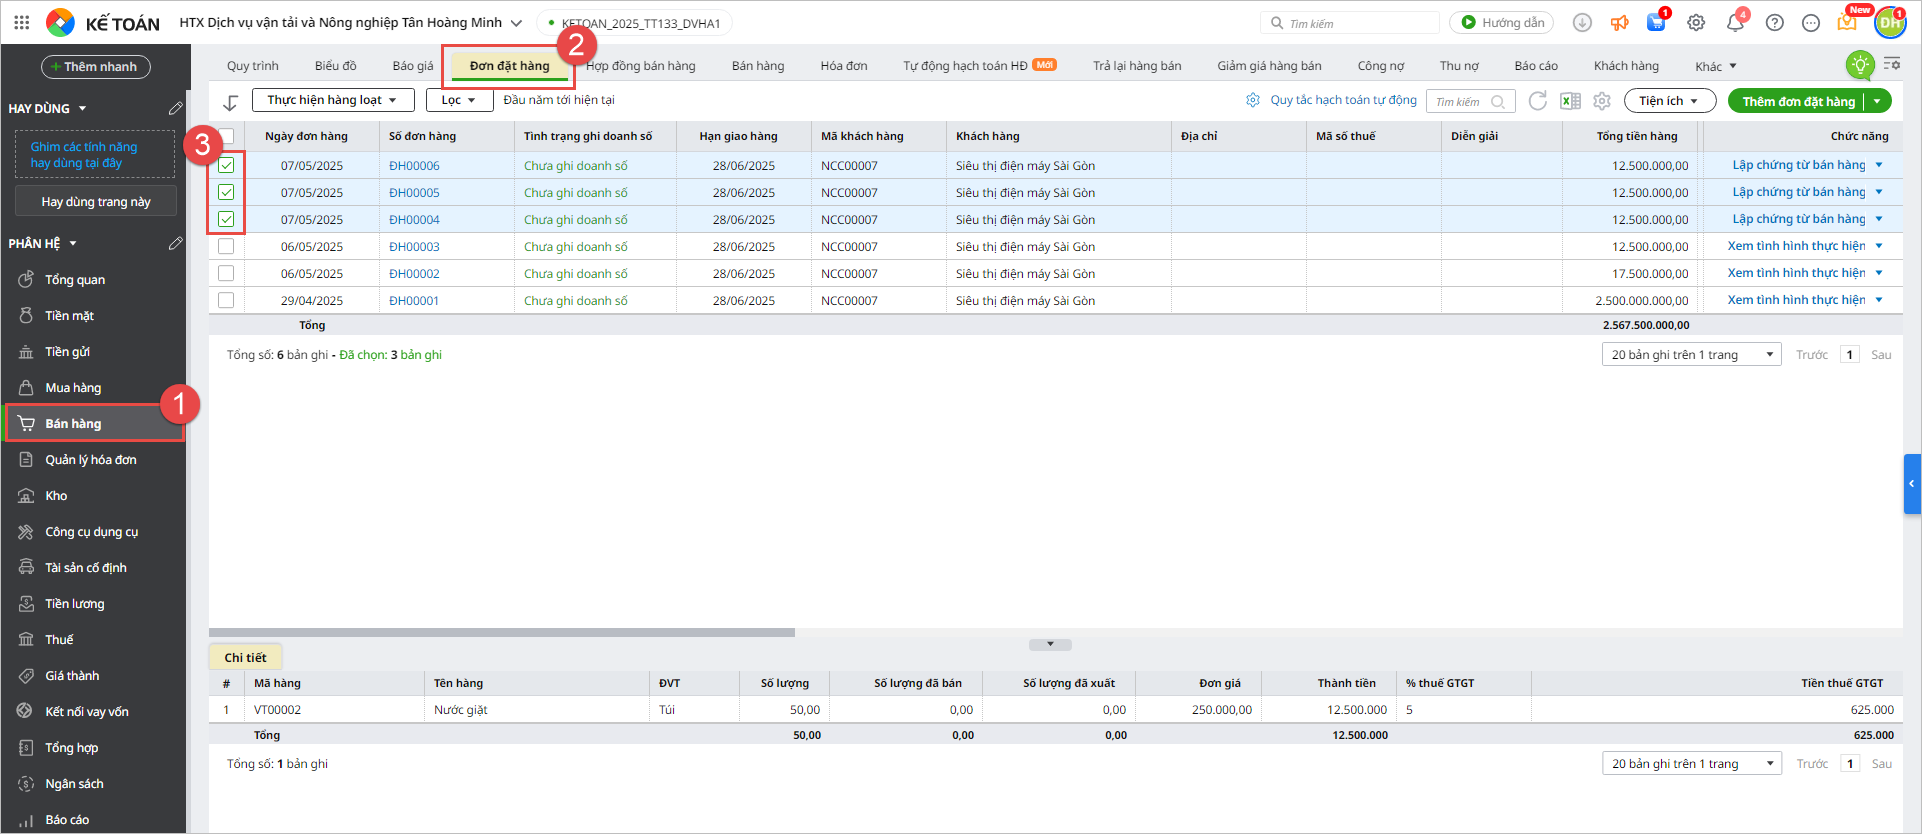Open the Thực hiện hàng loạt dropdown
Screen dimensions: 1922x834
pos(332,100)
